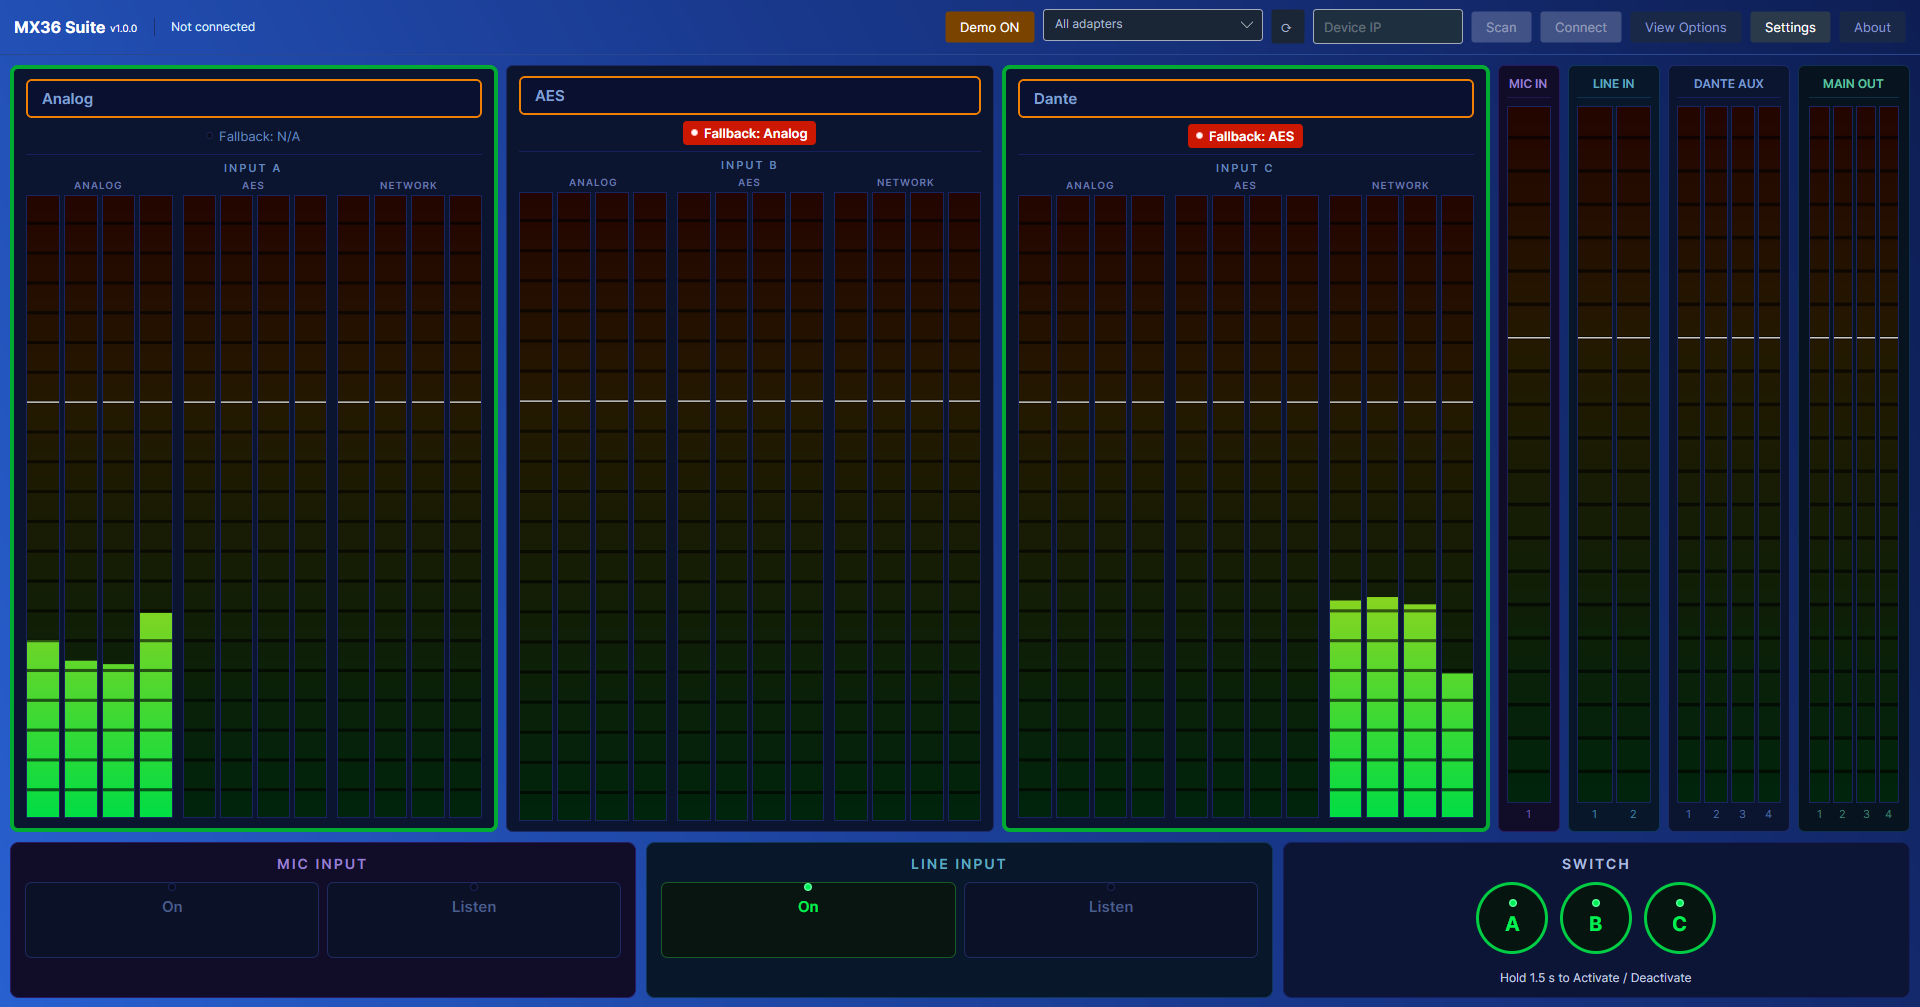
Task: Click the Fallback: Analog badge
Action: click(749, 133)
